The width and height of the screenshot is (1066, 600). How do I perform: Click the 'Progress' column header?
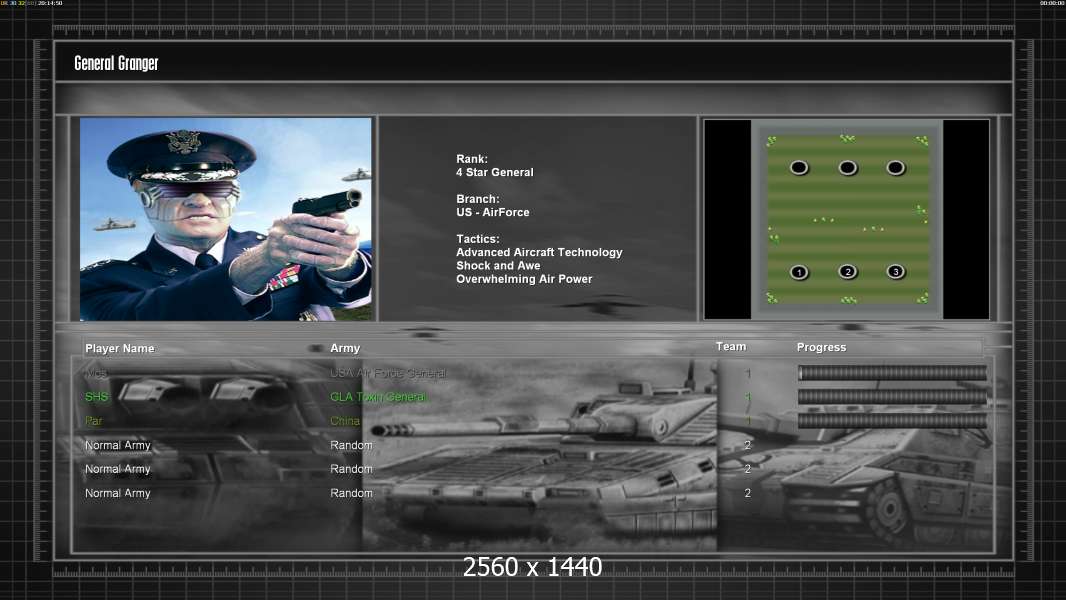[x=821, y=347]
